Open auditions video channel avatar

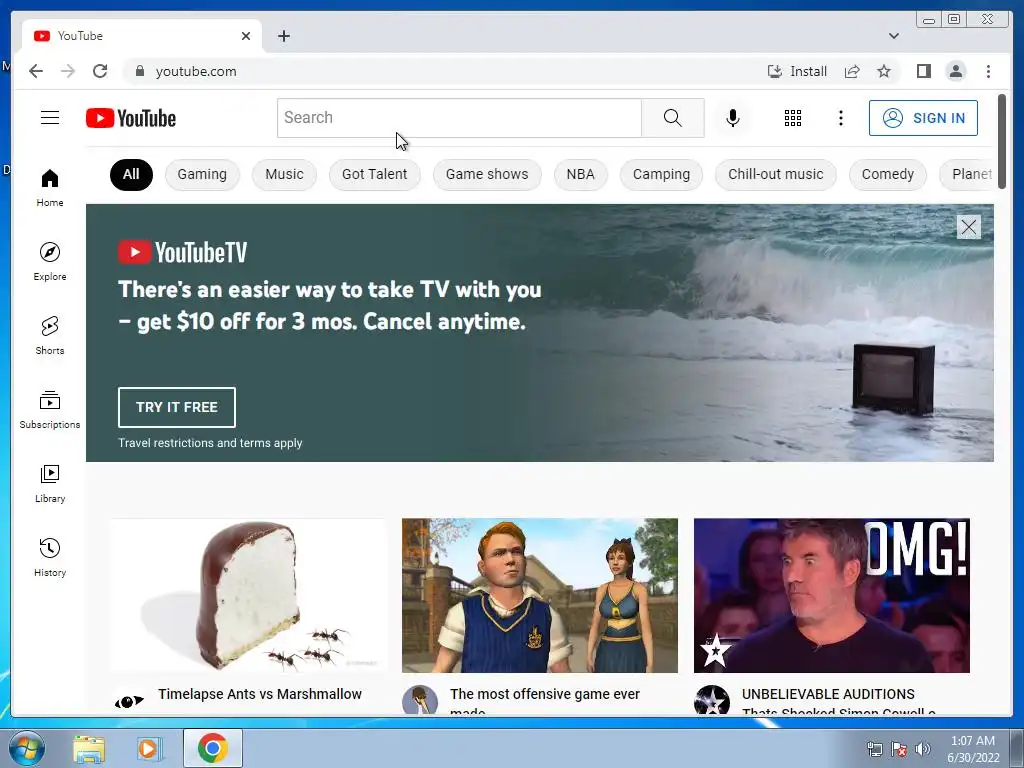point(712,700)
